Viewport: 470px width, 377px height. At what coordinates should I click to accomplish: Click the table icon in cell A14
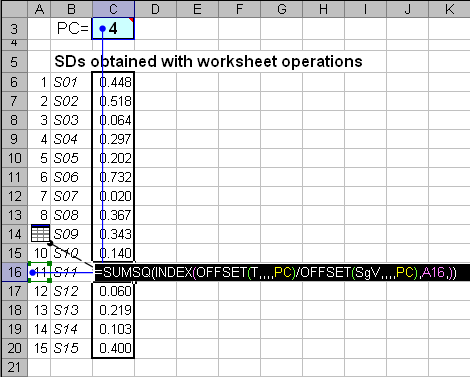pyautogui.click(x=40, y=233)
